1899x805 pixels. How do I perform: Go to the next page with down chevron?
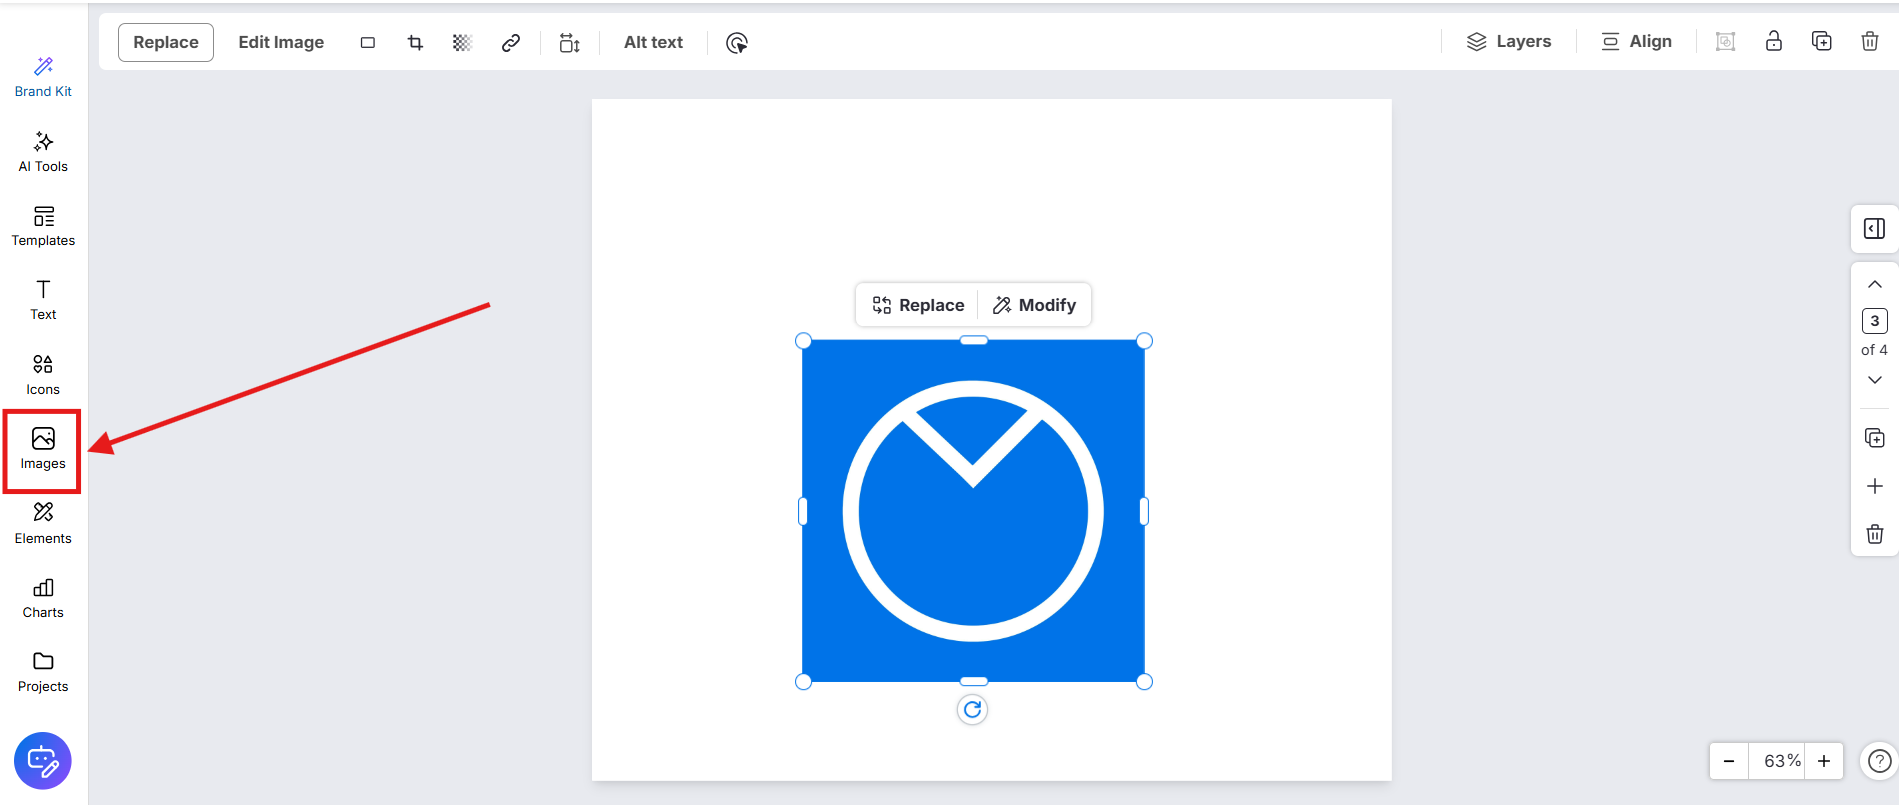pyautogui.click(x=1874, y=380)
